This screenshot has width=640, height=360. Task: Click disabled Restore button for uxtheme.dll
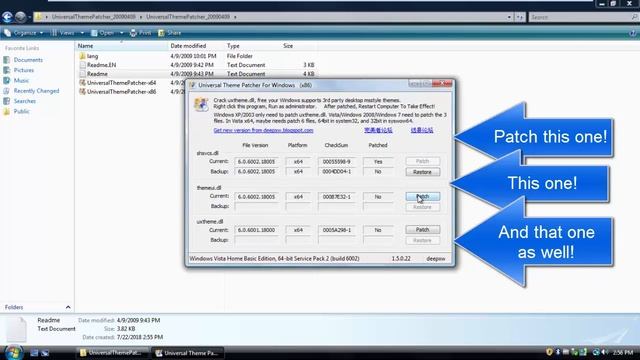point(422,240)
